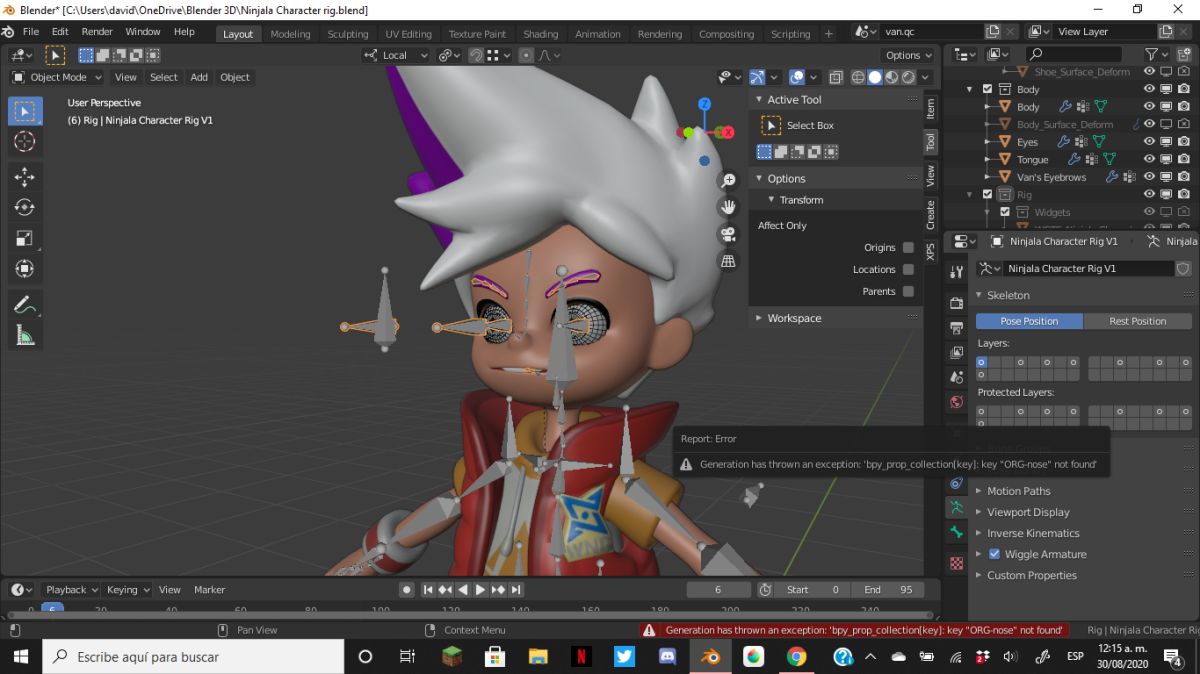Open the Output properties tab icon
This screenshot has height=674, width=1200.
[x=957, y=328]
